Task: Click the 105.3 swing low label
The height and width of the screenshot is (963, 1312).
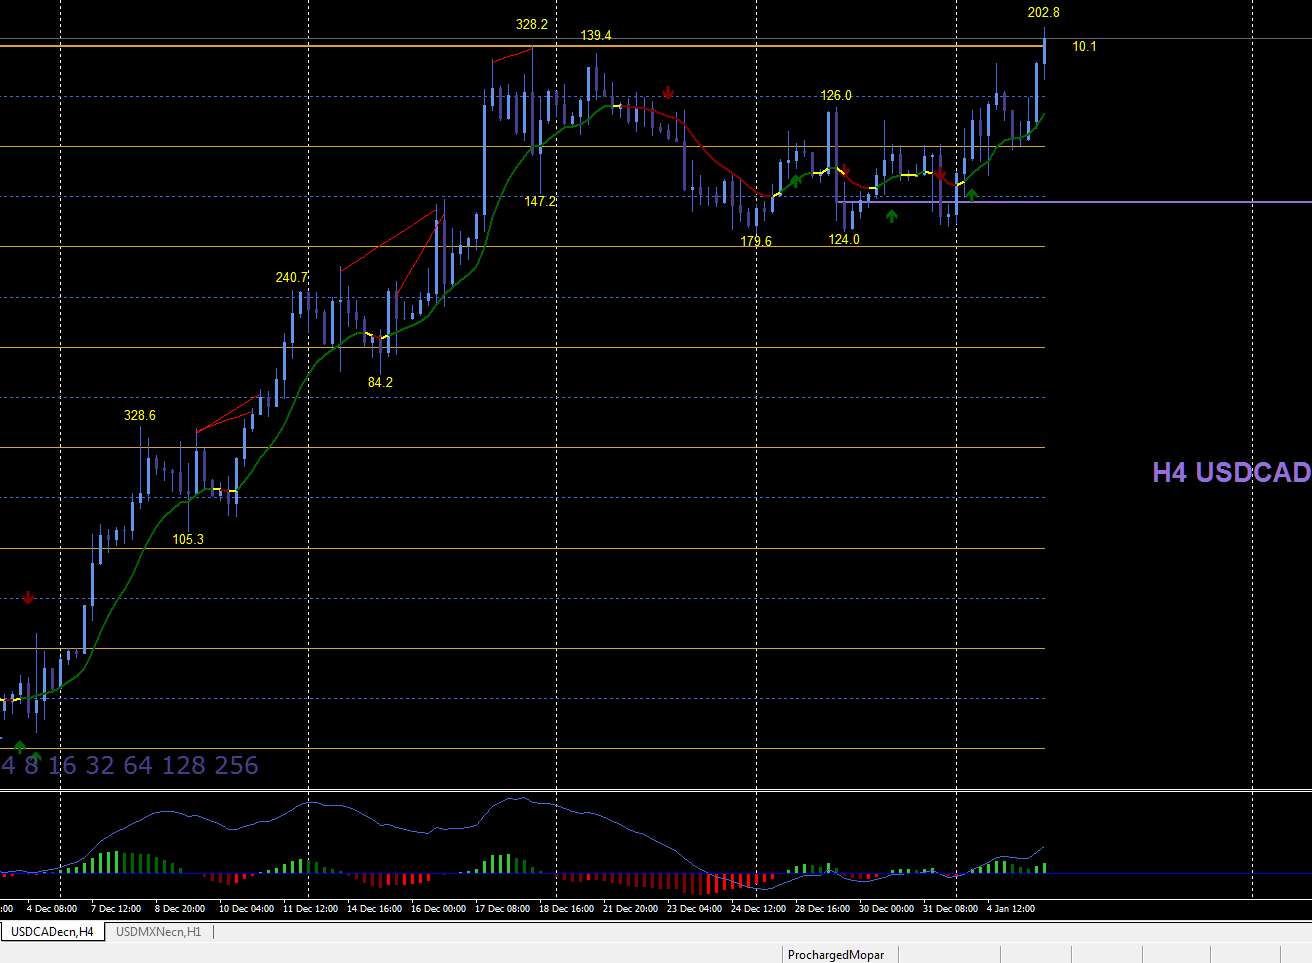Action: (x=188, y=539)
